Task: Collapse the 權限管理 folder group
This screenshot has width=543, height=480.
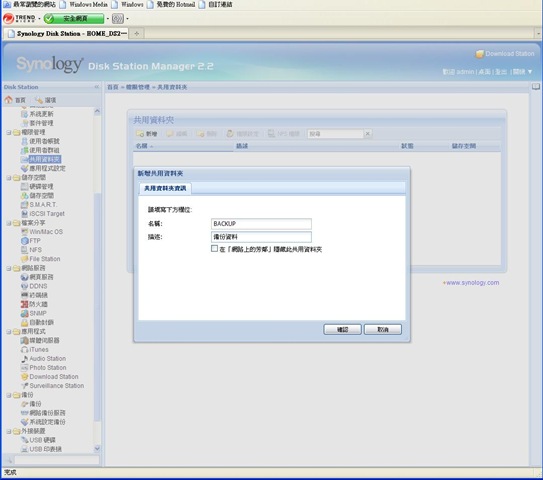Action: 9,132
